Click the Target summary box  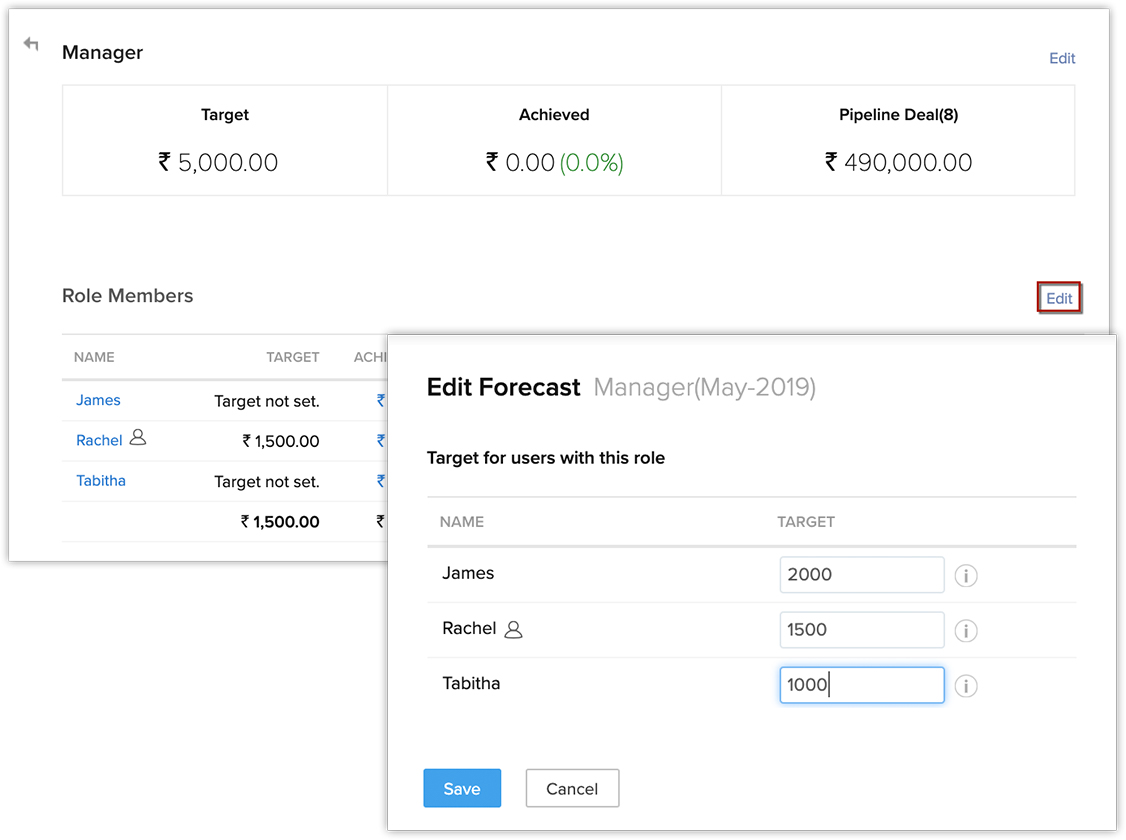pos(224,140)
